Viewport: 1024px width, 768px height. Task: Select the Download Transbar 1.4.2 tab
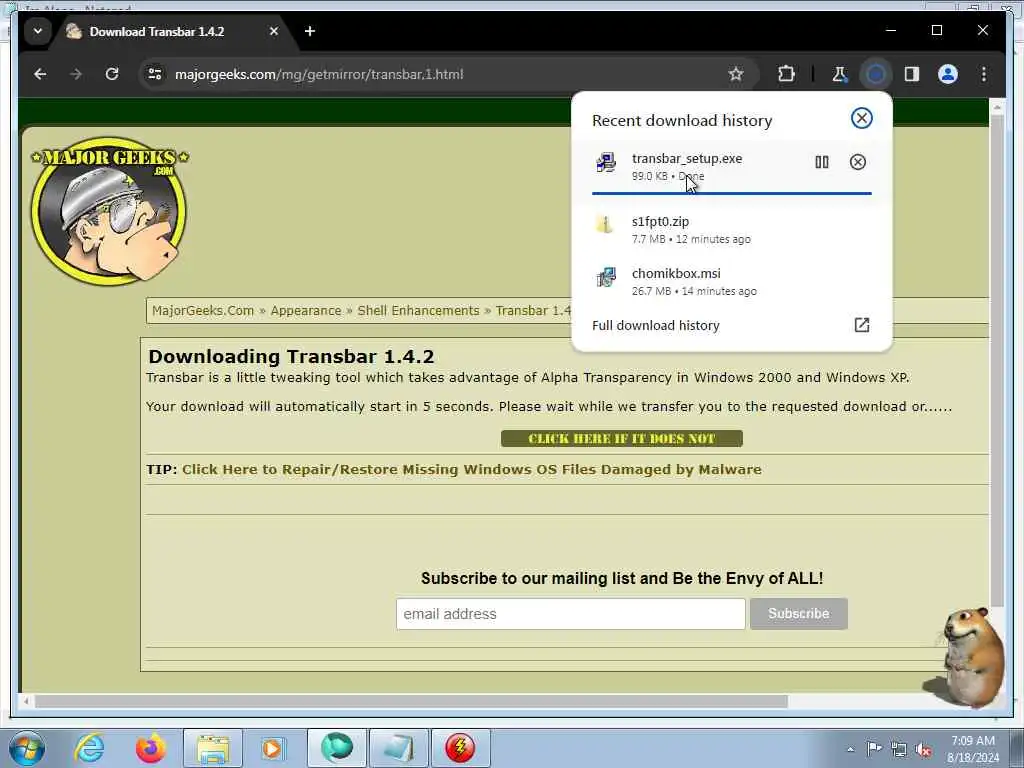click(157, 31)
